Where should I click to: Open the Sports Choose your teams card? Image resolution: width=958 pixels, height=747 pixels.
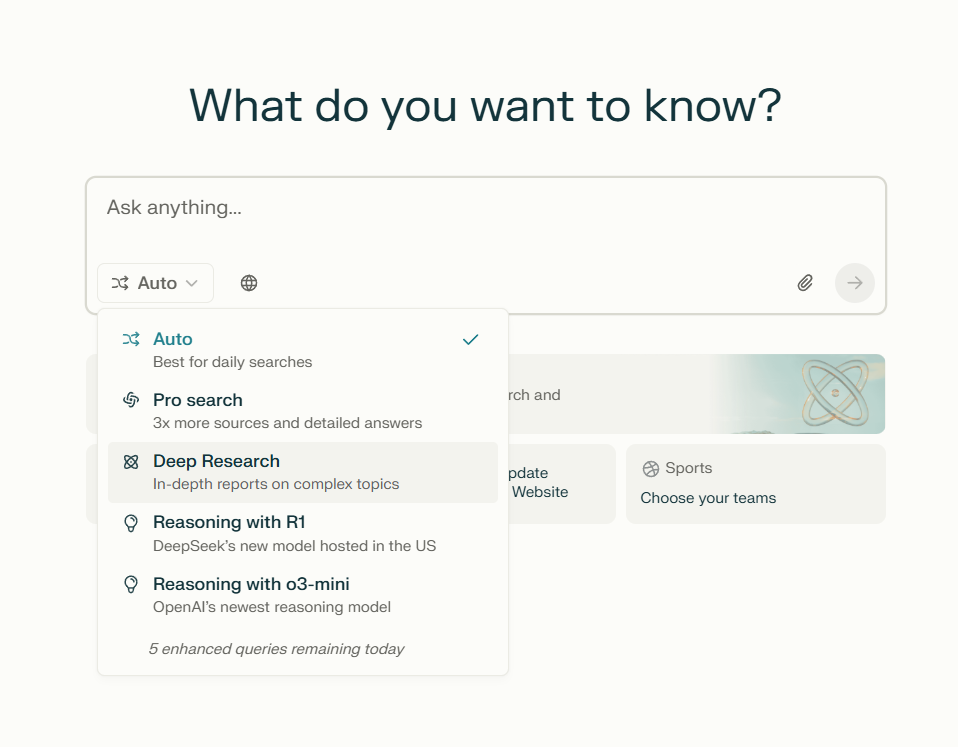pos(756,484)
